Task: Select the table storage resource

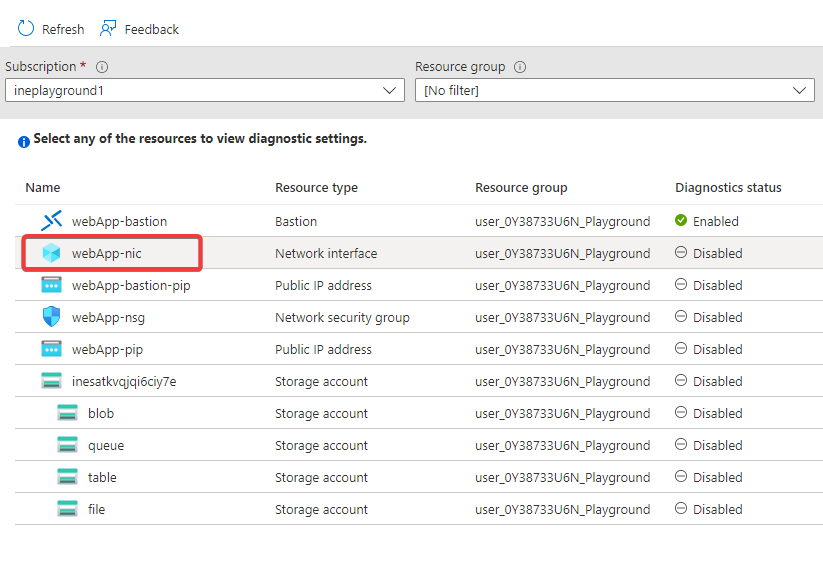Action: (102, 477)
